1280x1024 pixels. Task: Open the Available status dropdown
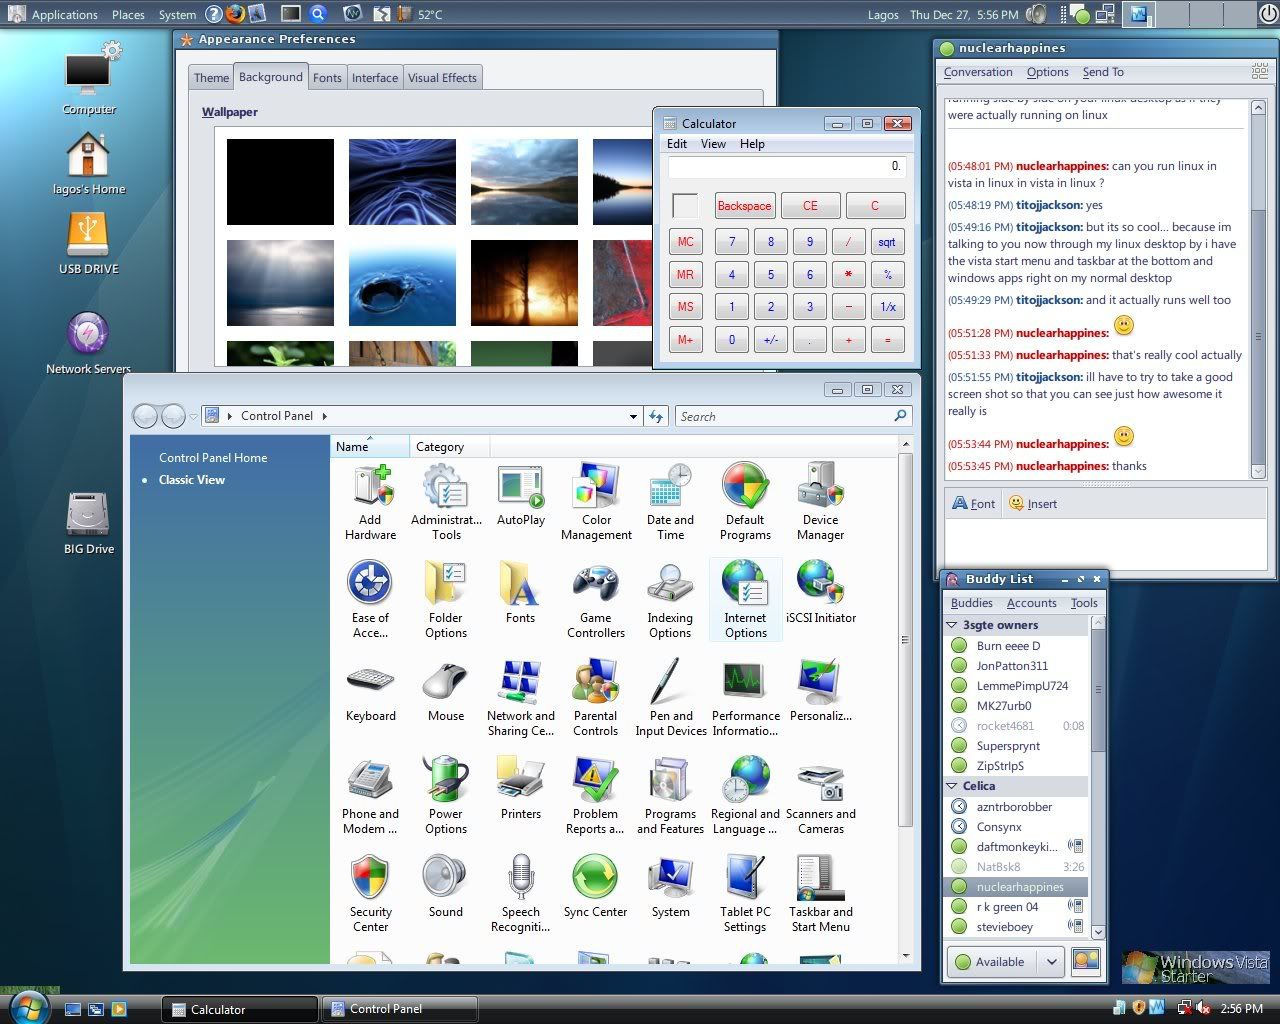tap(1052, 962)
